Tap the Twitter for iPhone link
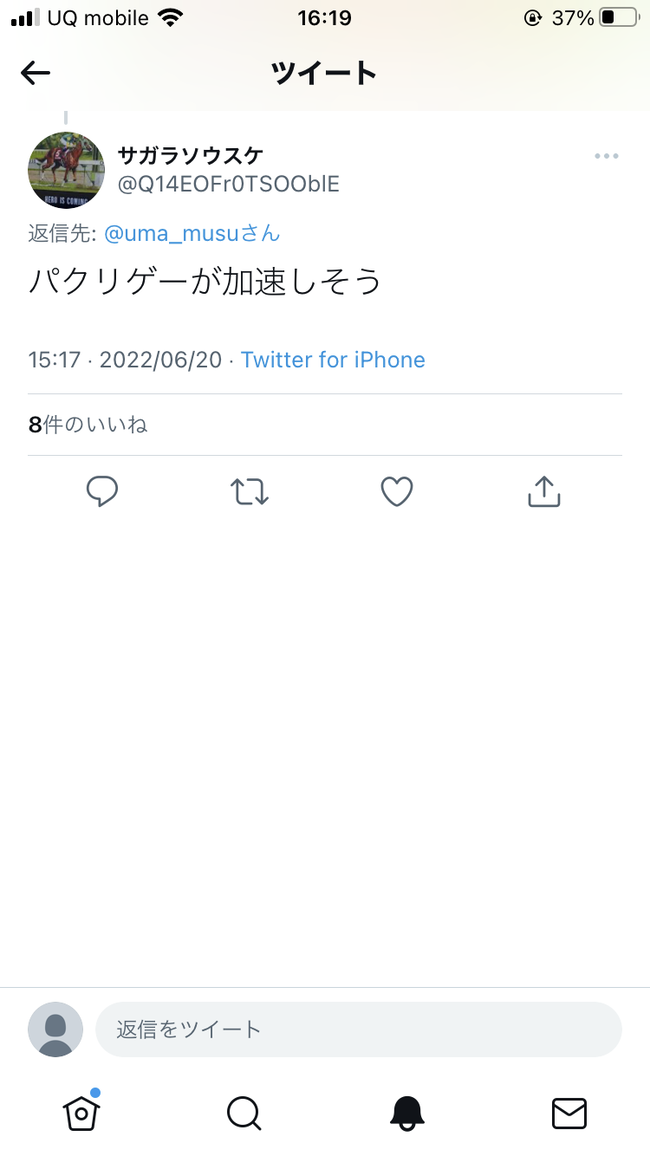 click(333, 360)
